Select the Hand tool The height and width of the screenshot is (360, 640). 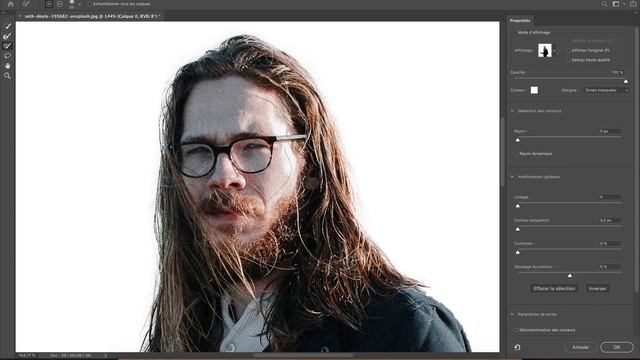7,66
